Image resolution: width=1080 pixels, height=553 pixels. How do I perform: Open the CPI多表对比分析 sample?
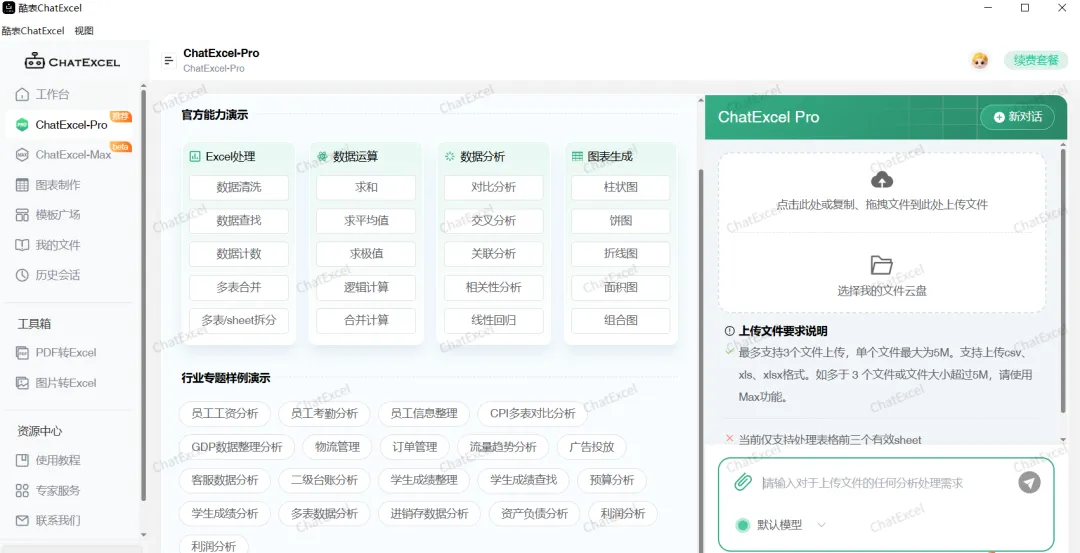[x=532, y=414]
